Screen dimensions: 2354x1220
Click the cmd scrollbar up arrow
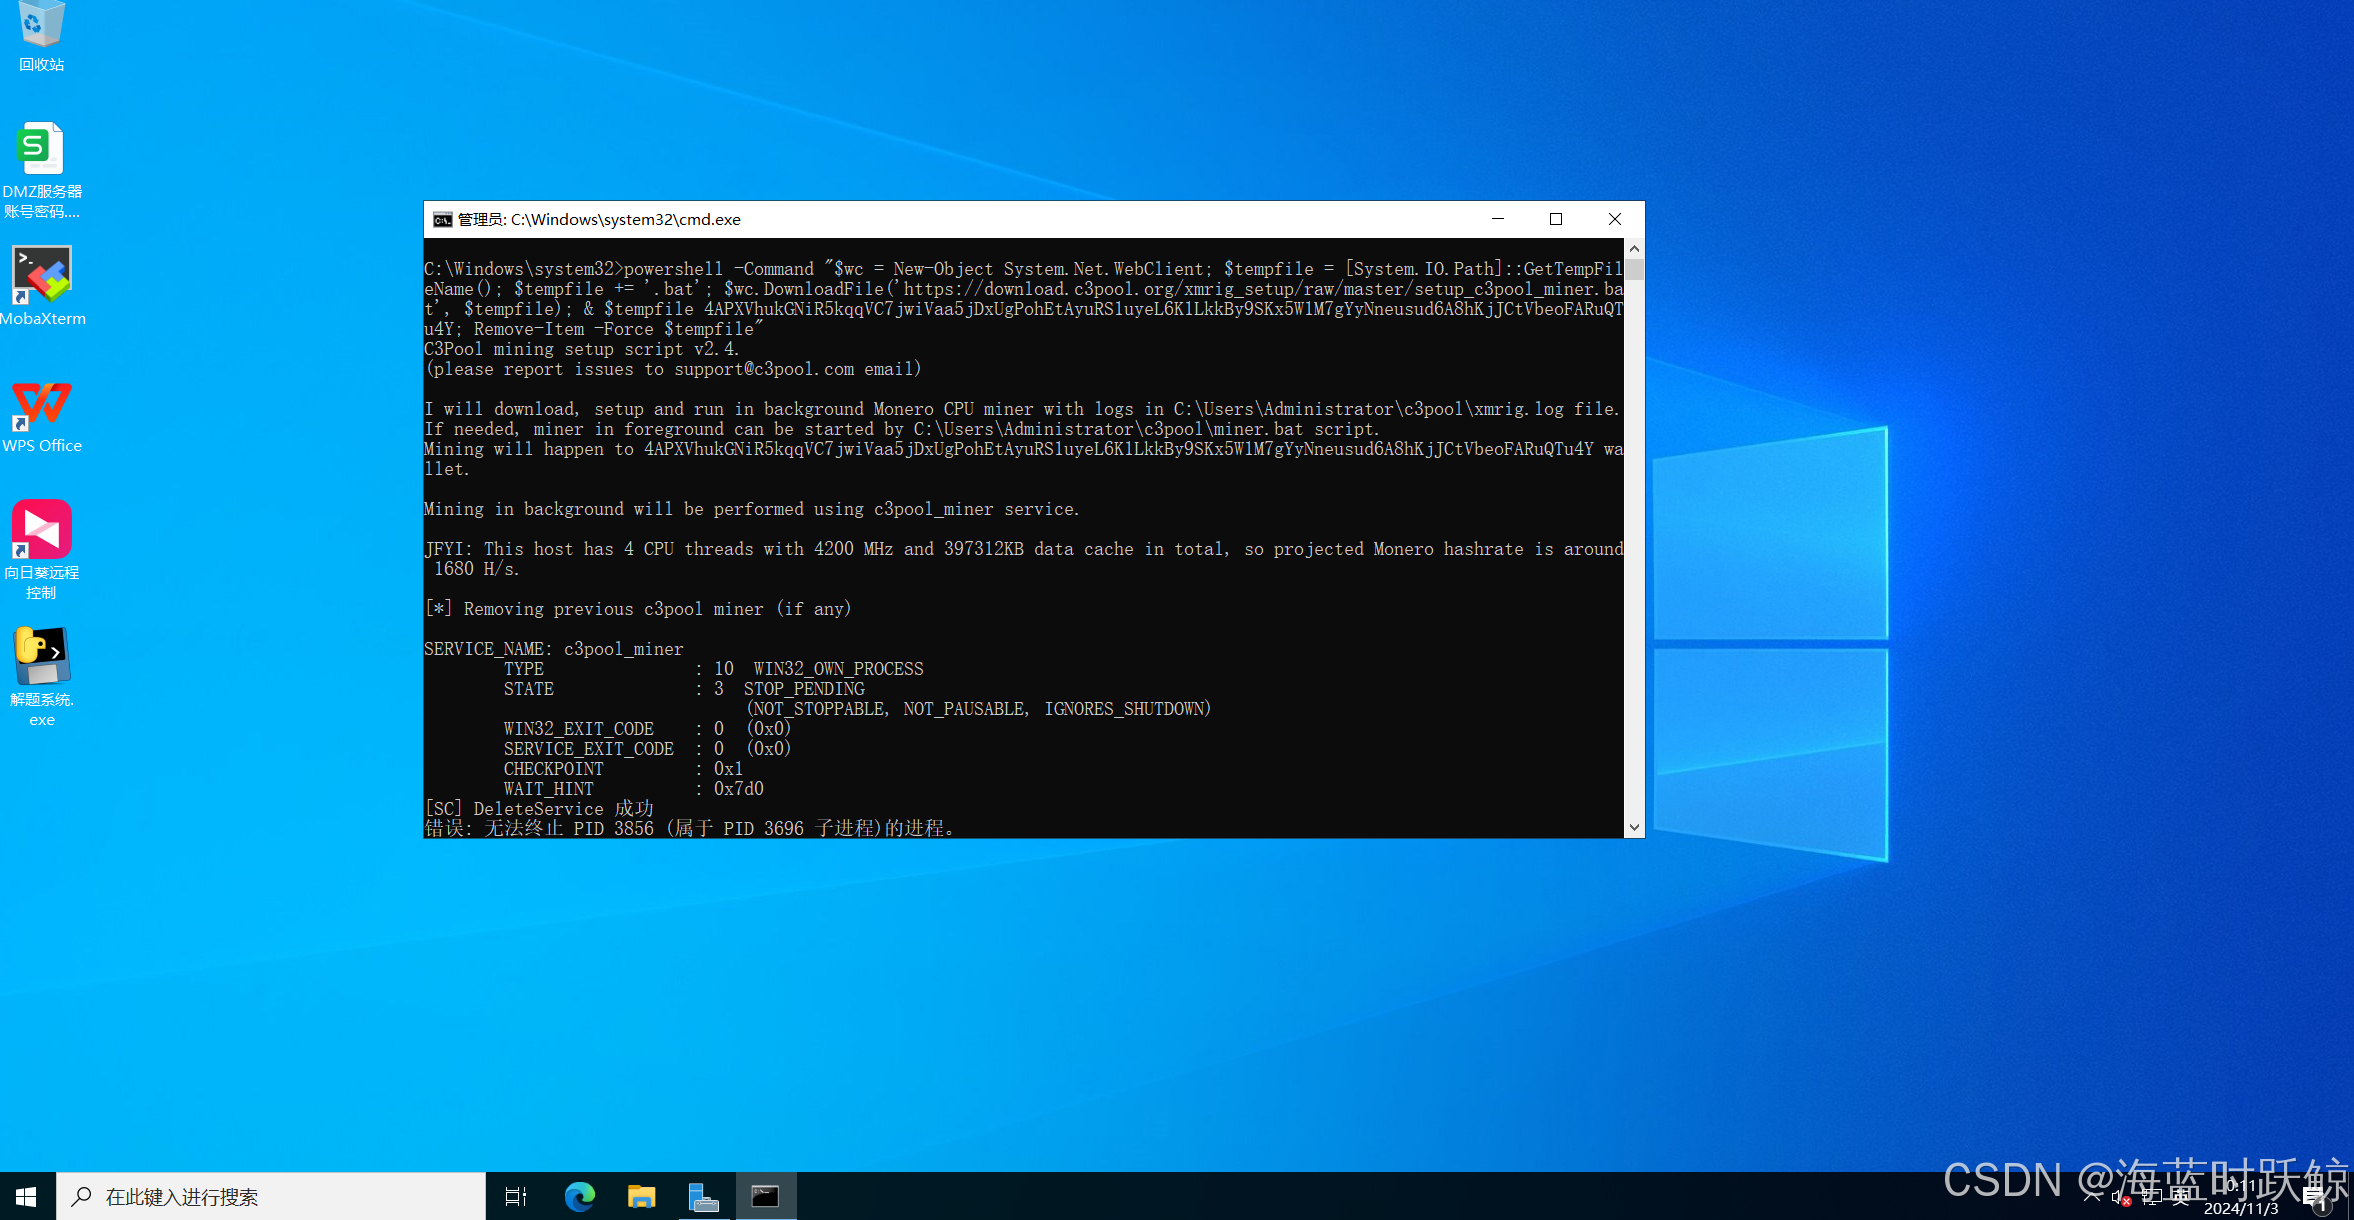(1634, 248)
